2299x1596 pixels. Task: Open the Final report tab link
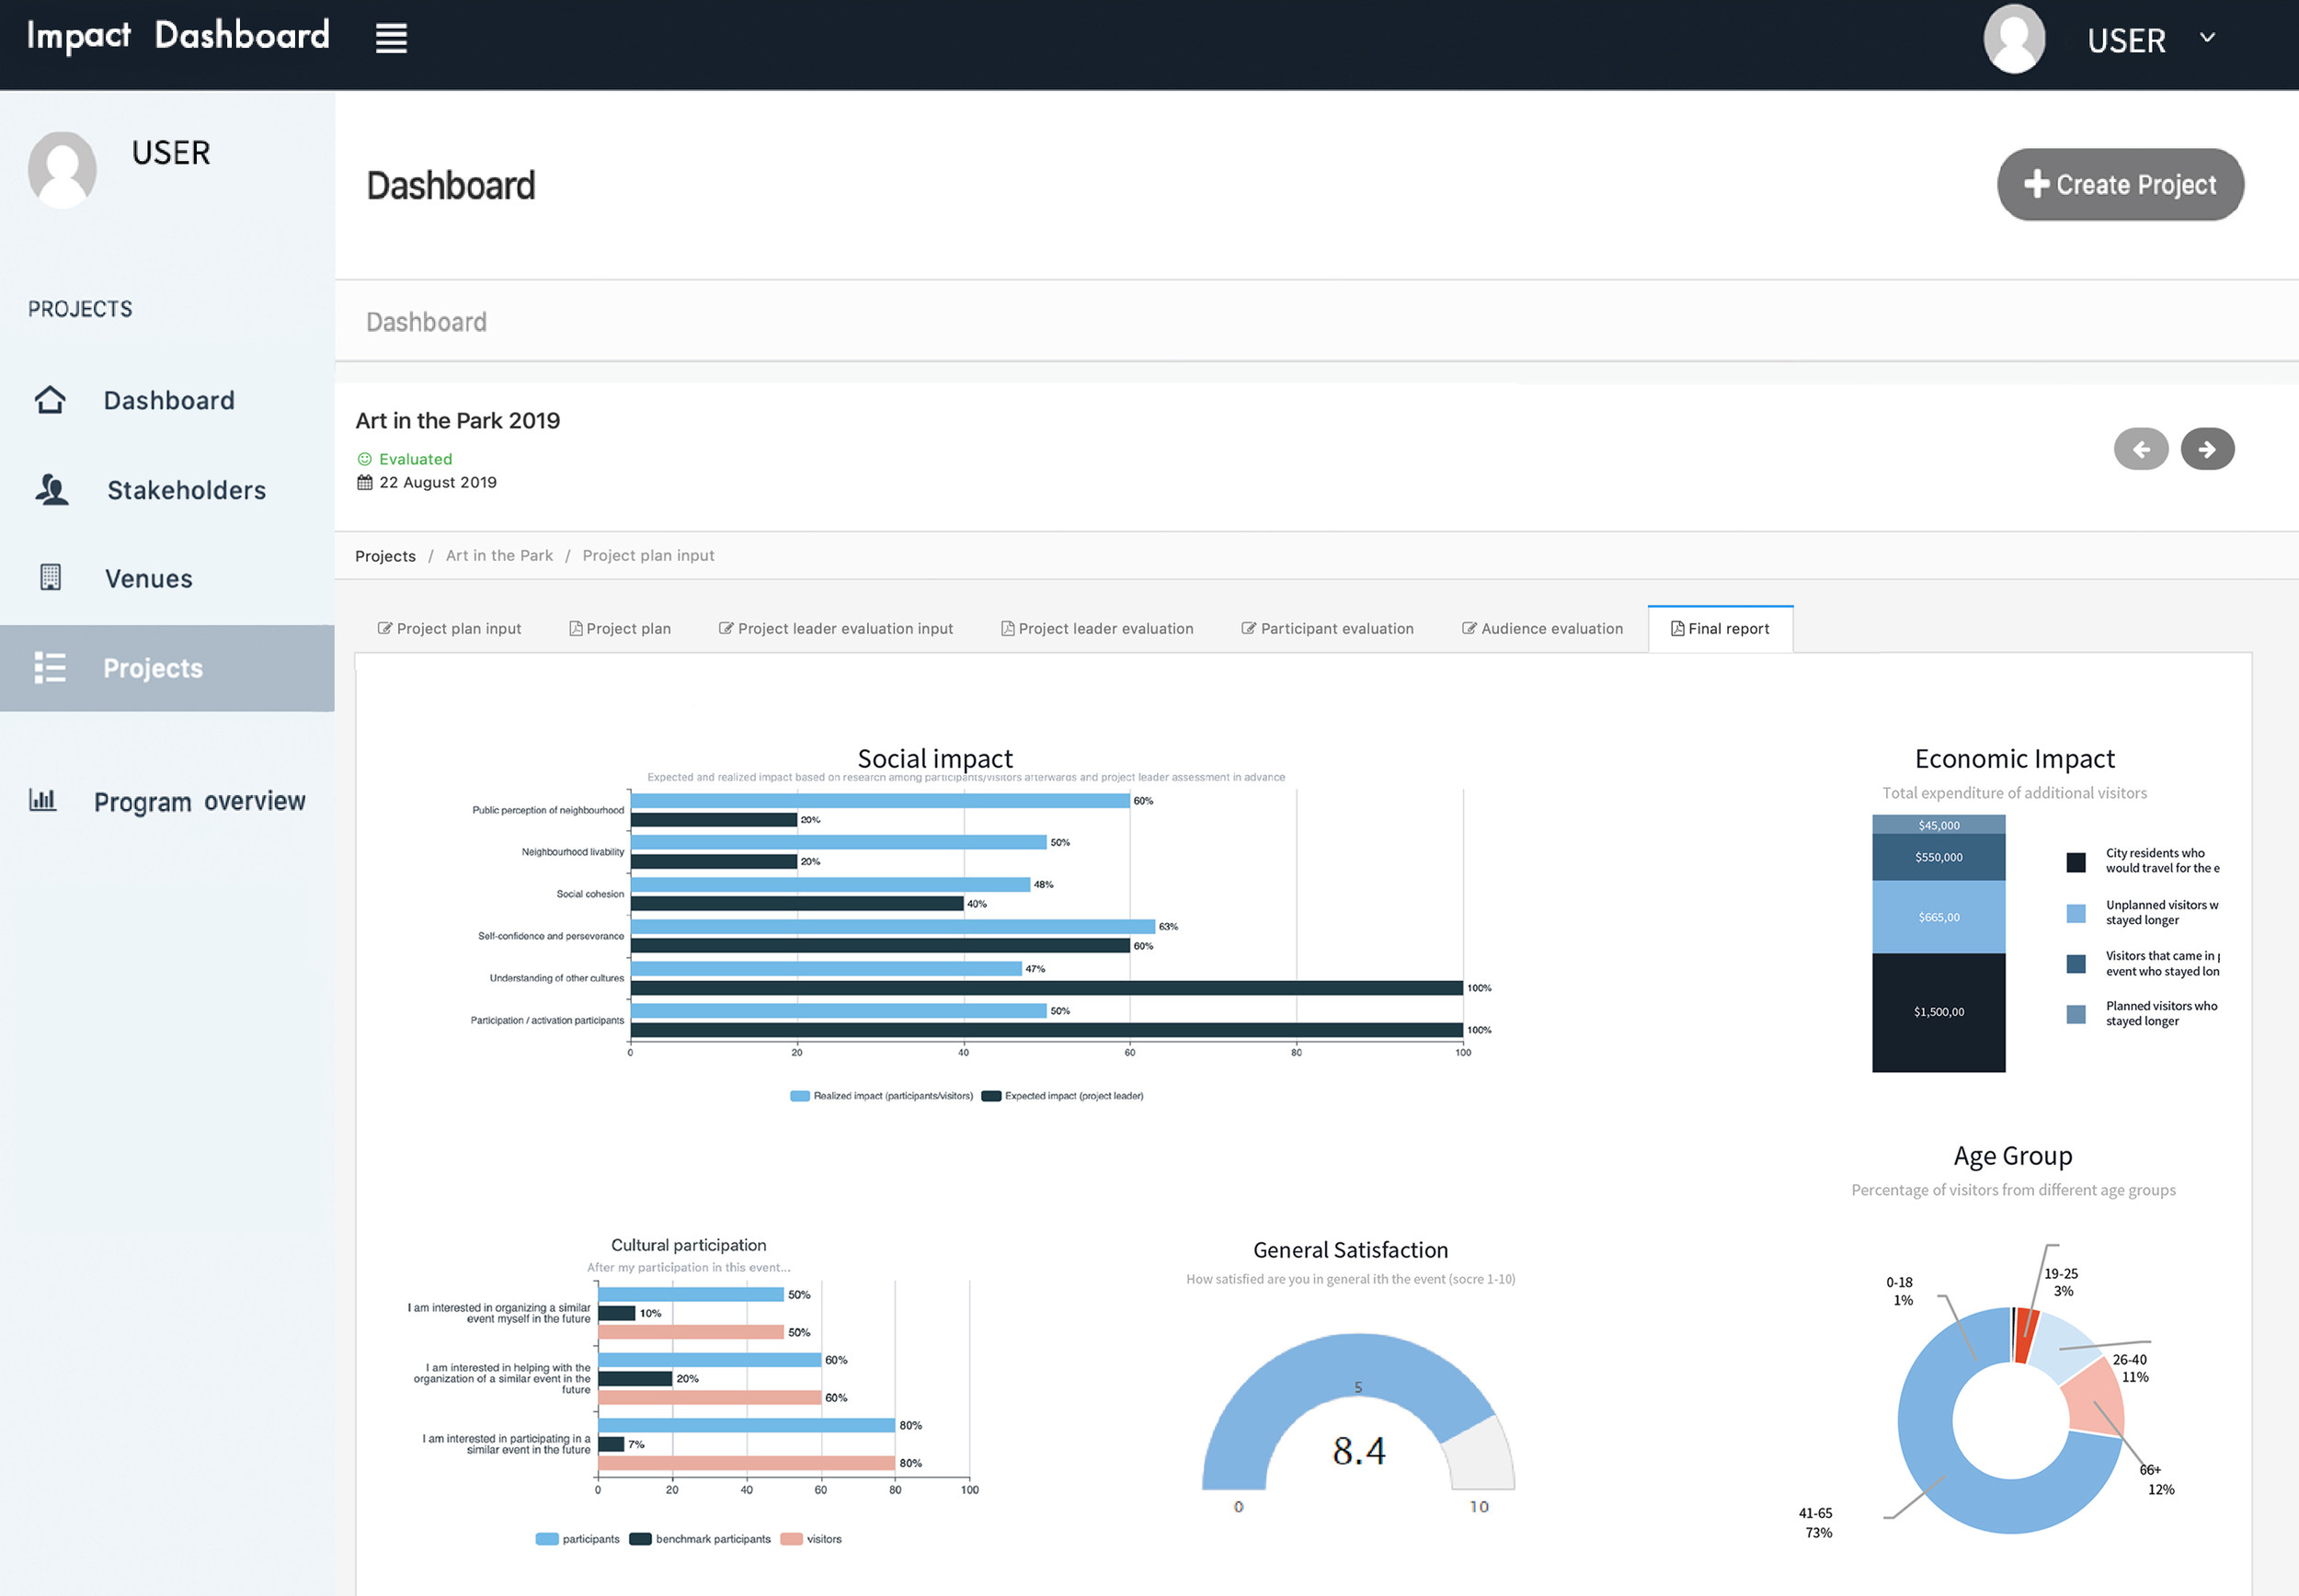(x=1720, y=628)
